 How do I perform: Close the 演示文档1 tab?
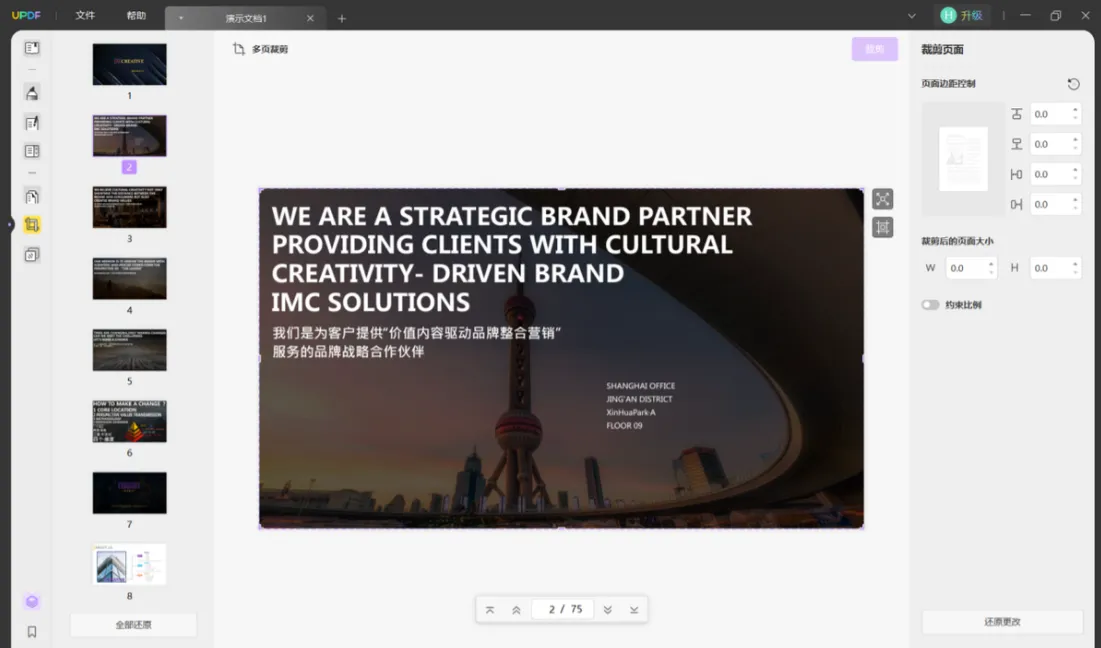(310, 18)
